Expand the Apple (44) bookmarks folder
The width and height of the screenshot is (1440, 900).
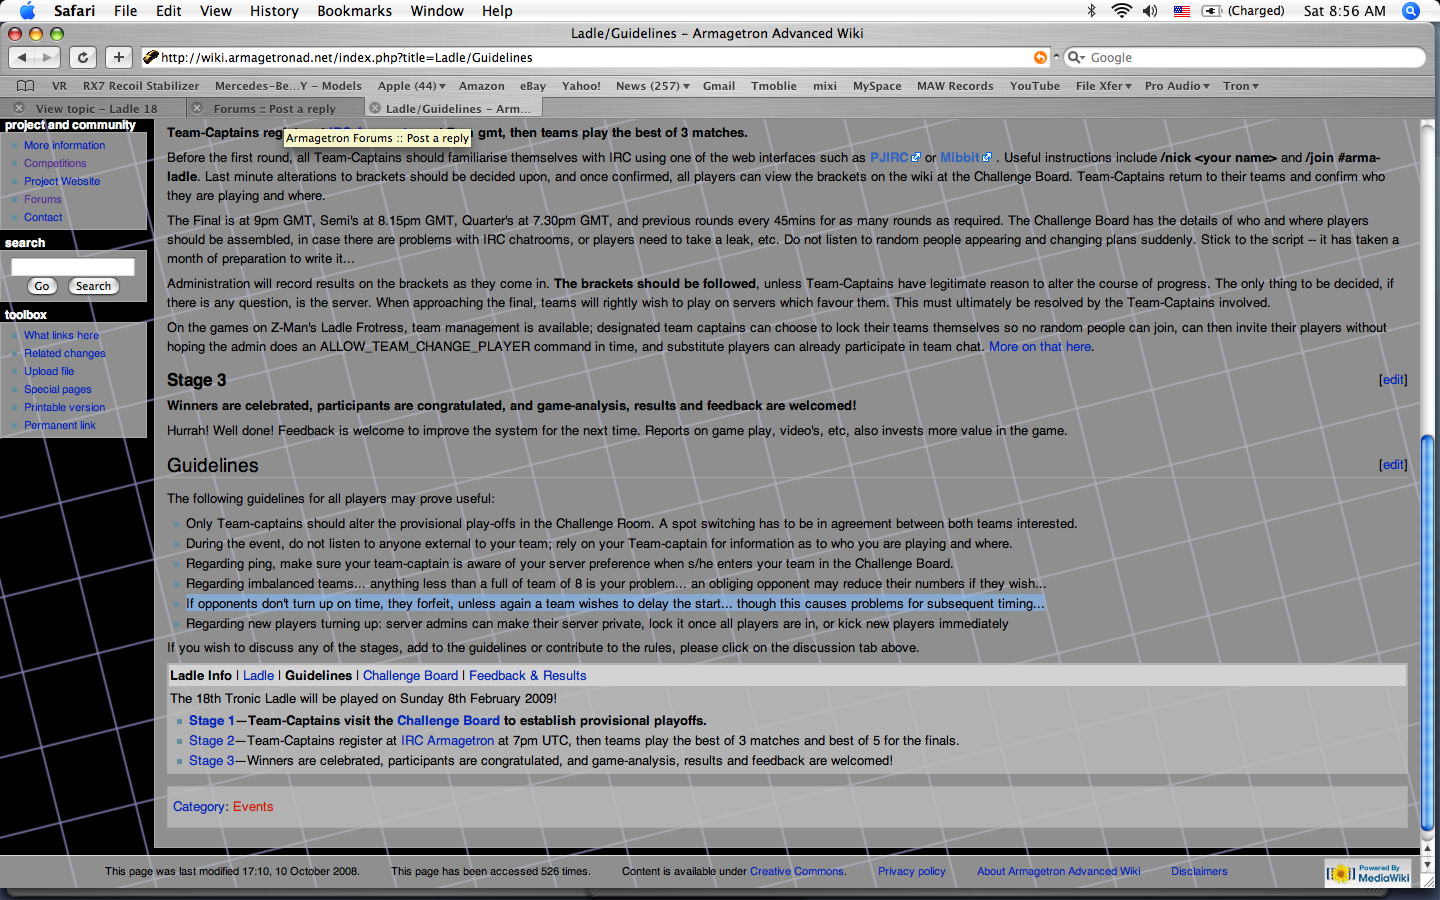pyautogui.click(x=411, y=86)
